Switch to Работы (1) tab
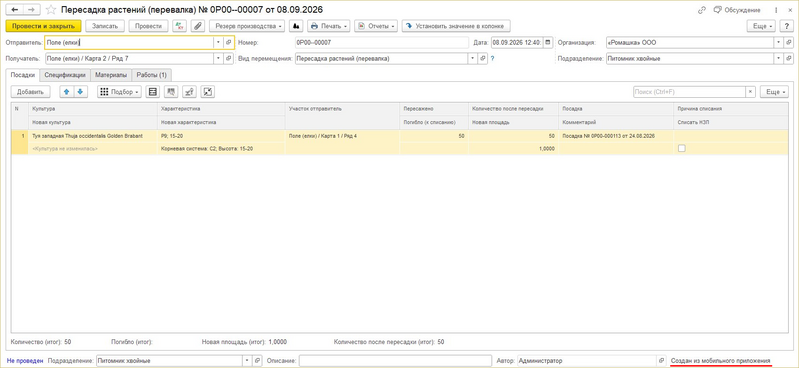This screenshot has height=368, width=799. coord(152,75)
